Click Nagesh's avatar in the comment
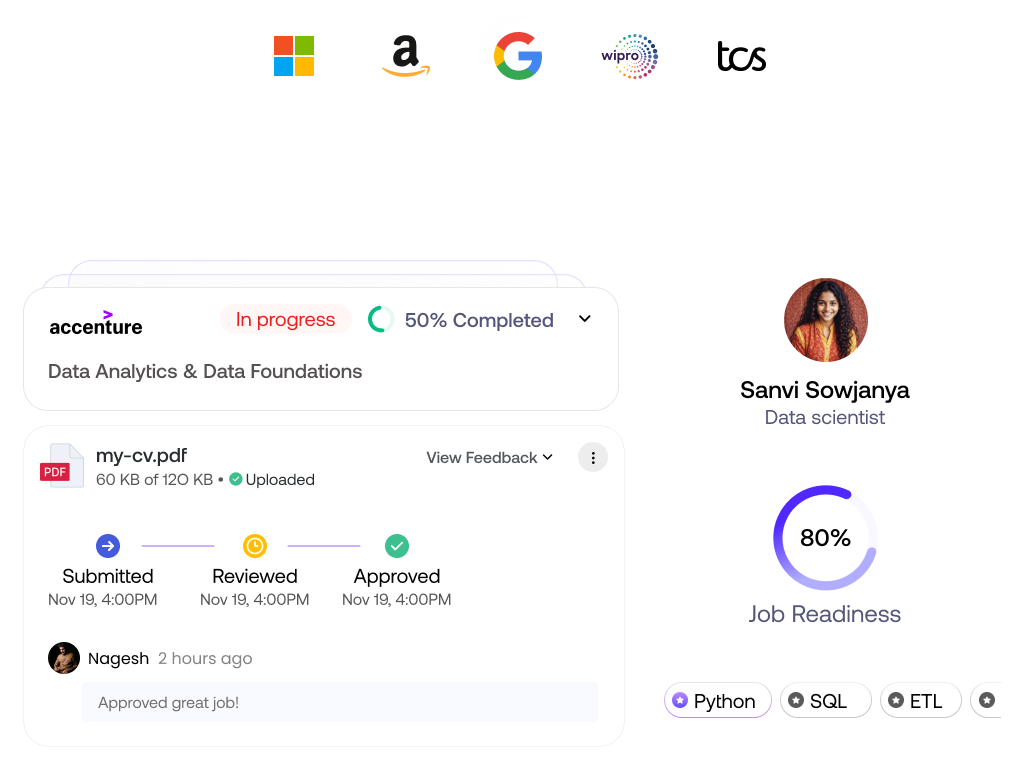This screenshot has width=1034, height=762. point(64,658)
